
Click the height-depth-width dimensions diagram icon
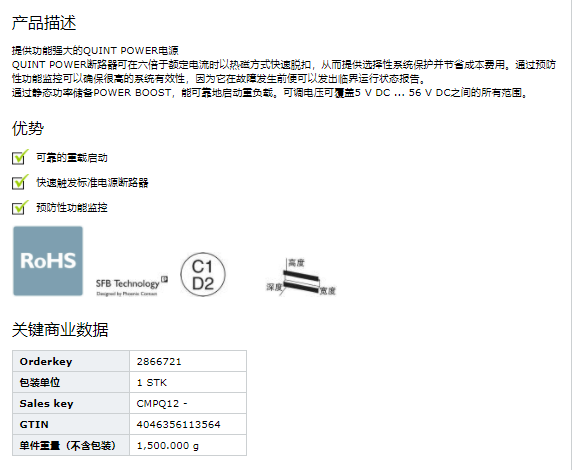pos(300,277)
